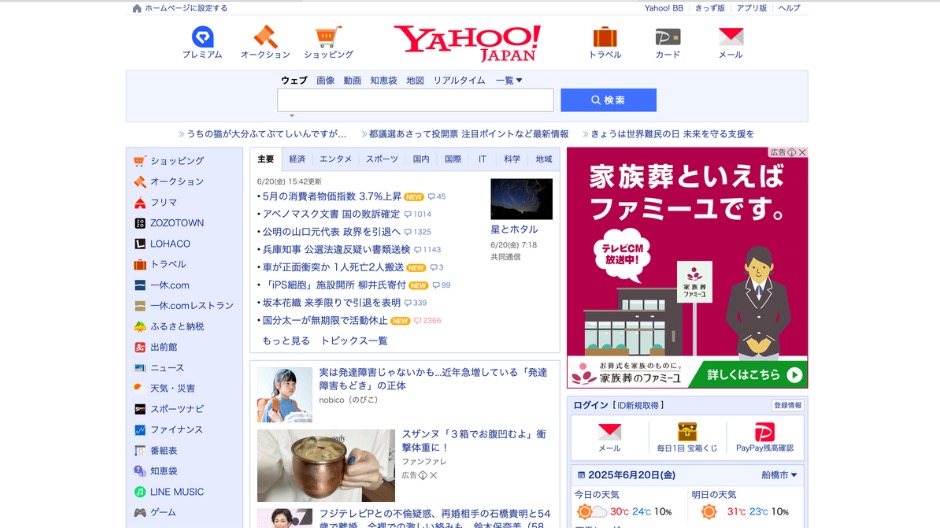940x528 pixels.
Task: Click the 登録情報 button in login panel
Action: (788, 406)
